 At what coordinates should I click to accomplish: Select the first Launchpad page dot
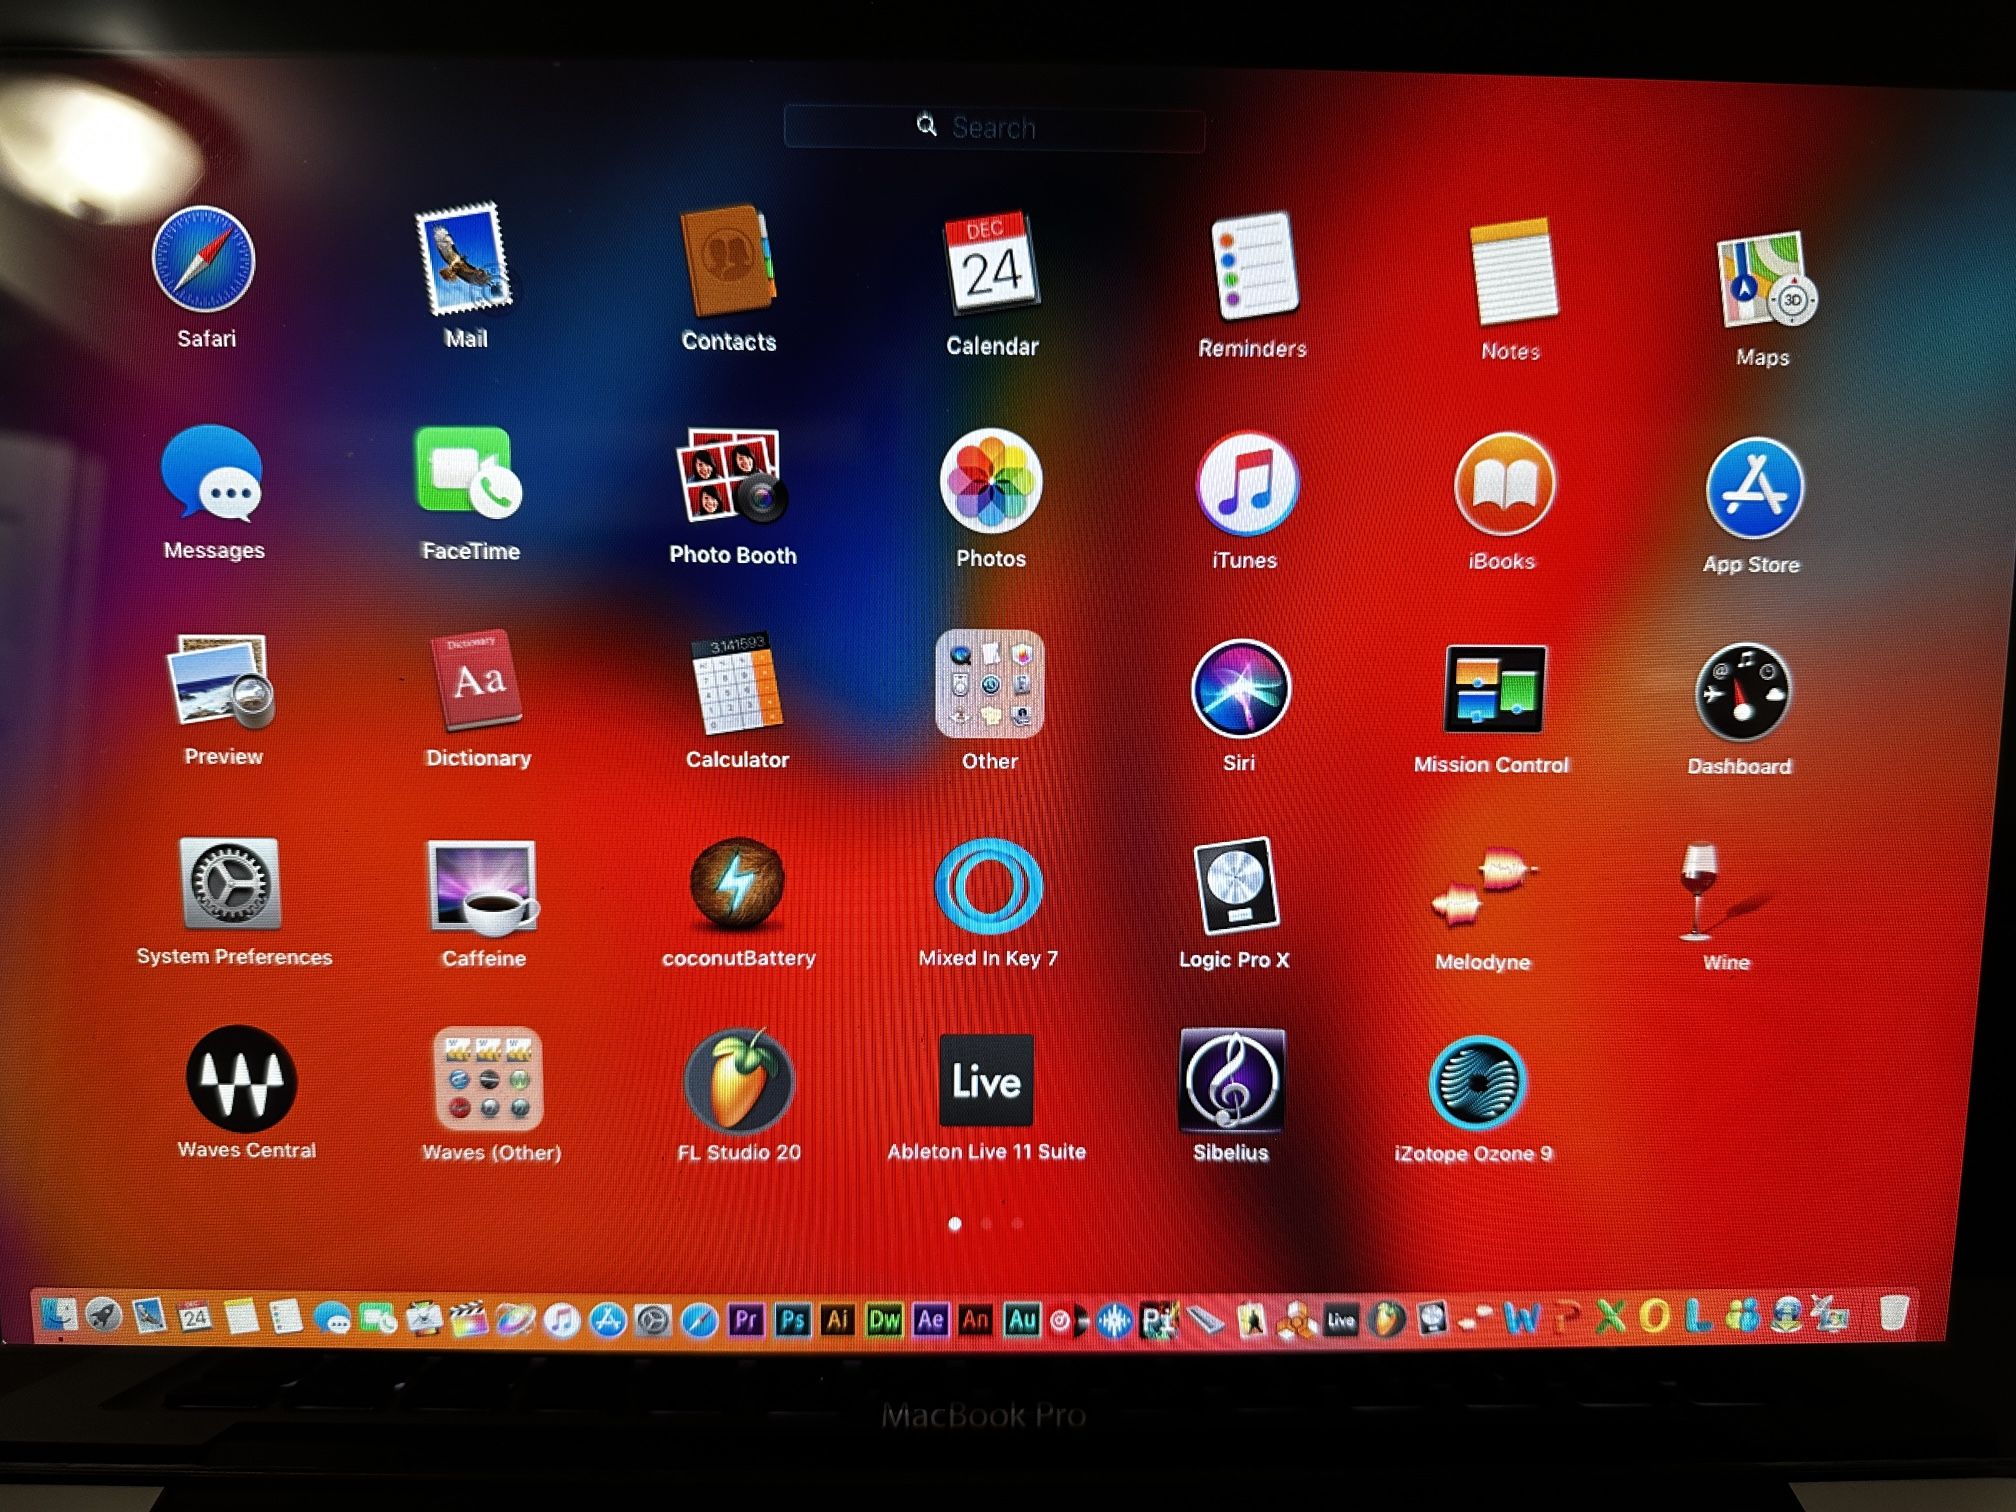tap(955, 1223)
